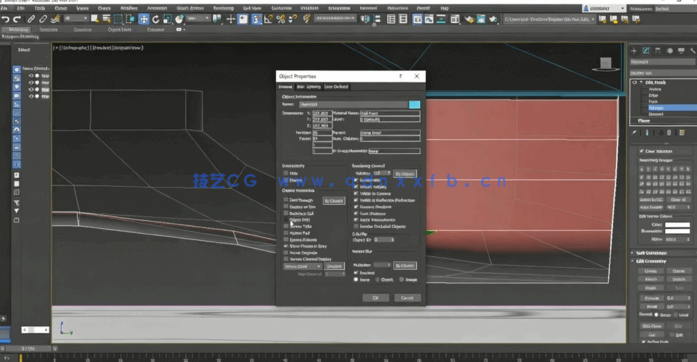Open the reference coordinate system dropdown
Screen dimensions: 697x362
click(198, 19)
